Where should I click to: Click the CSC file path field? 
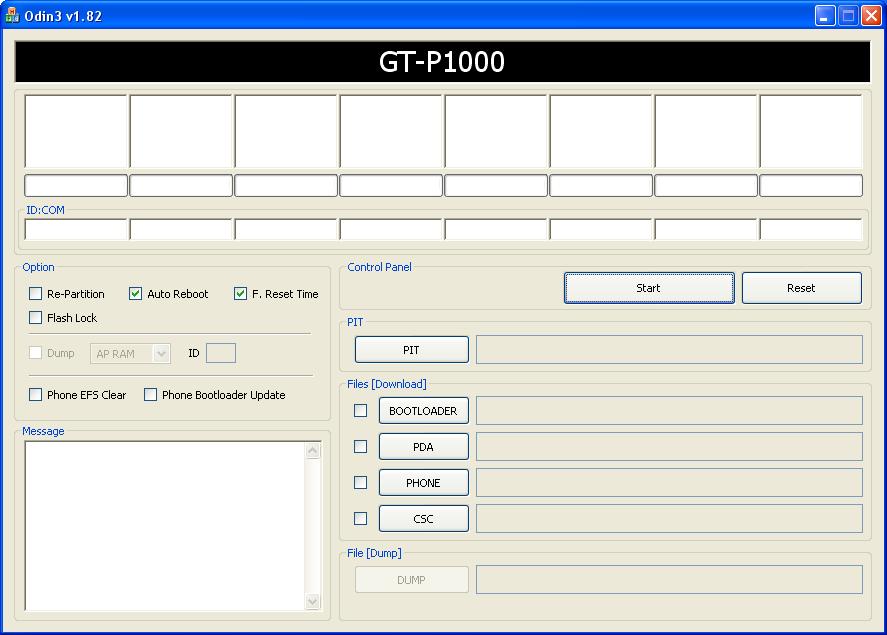click(669, 519)
